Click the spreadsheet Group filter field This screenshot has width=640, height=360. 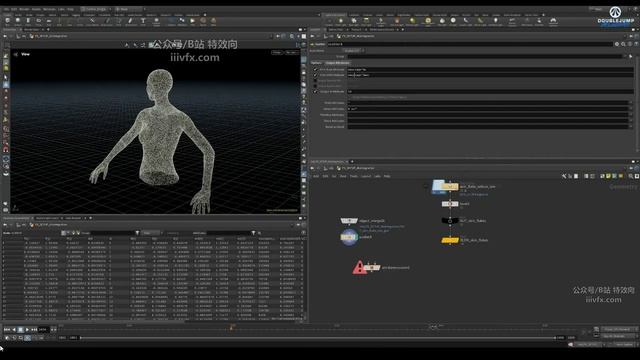[113, 233]
